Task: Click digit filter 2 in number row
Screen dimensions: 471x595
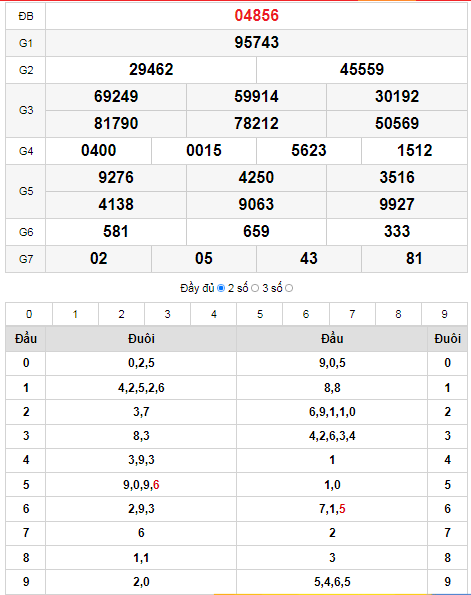Action: (121, 314)
